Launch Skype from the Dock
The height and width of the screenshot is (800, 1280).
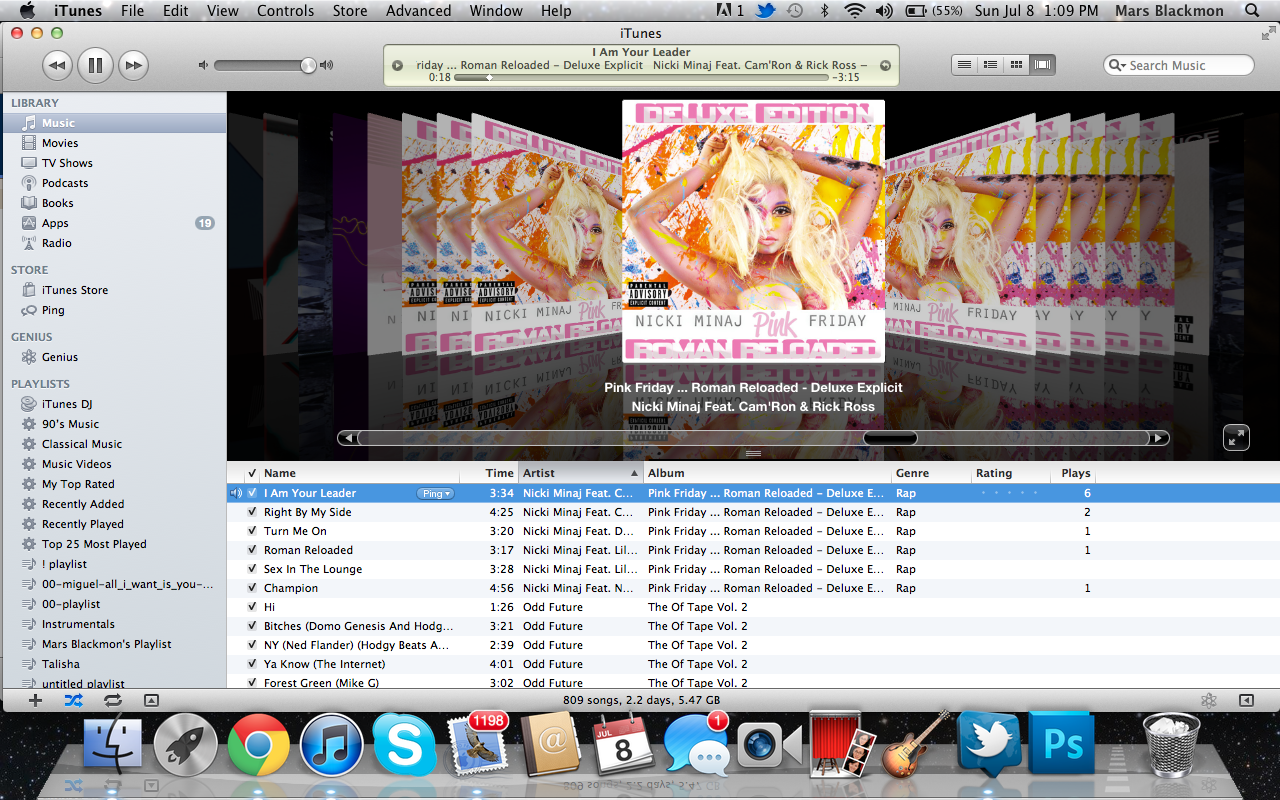404,744
